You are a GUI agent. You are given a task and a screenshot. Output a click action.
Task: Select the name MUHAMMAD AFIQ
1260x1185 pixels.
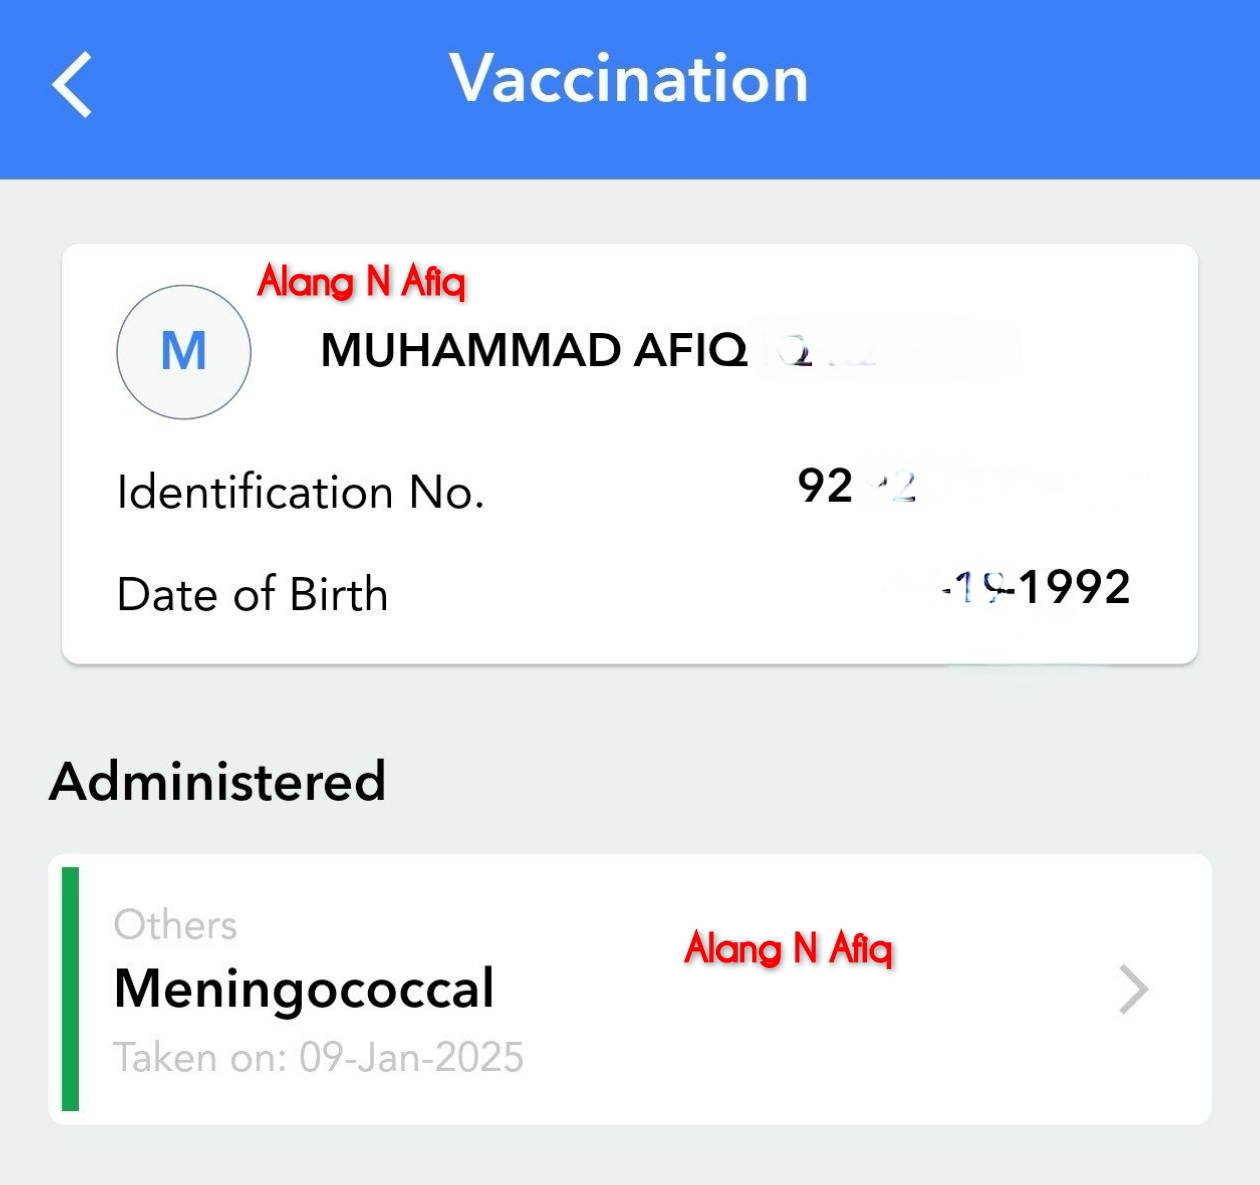[x=533, y=351]
